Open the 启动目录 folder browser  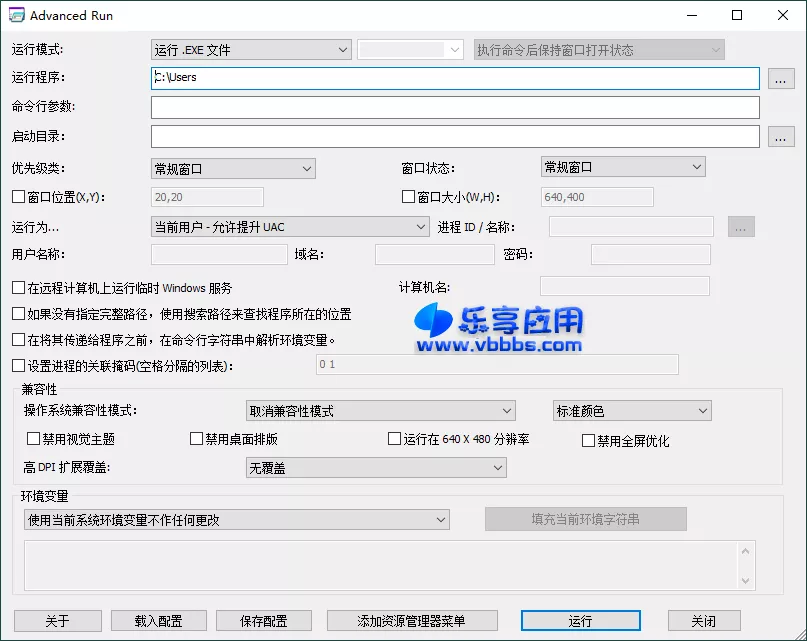coord(780,136)
